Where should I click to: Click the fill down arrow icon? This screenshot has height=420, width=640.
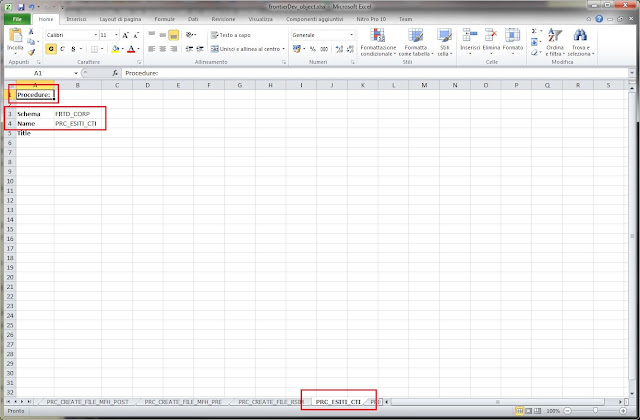(534, 42)
